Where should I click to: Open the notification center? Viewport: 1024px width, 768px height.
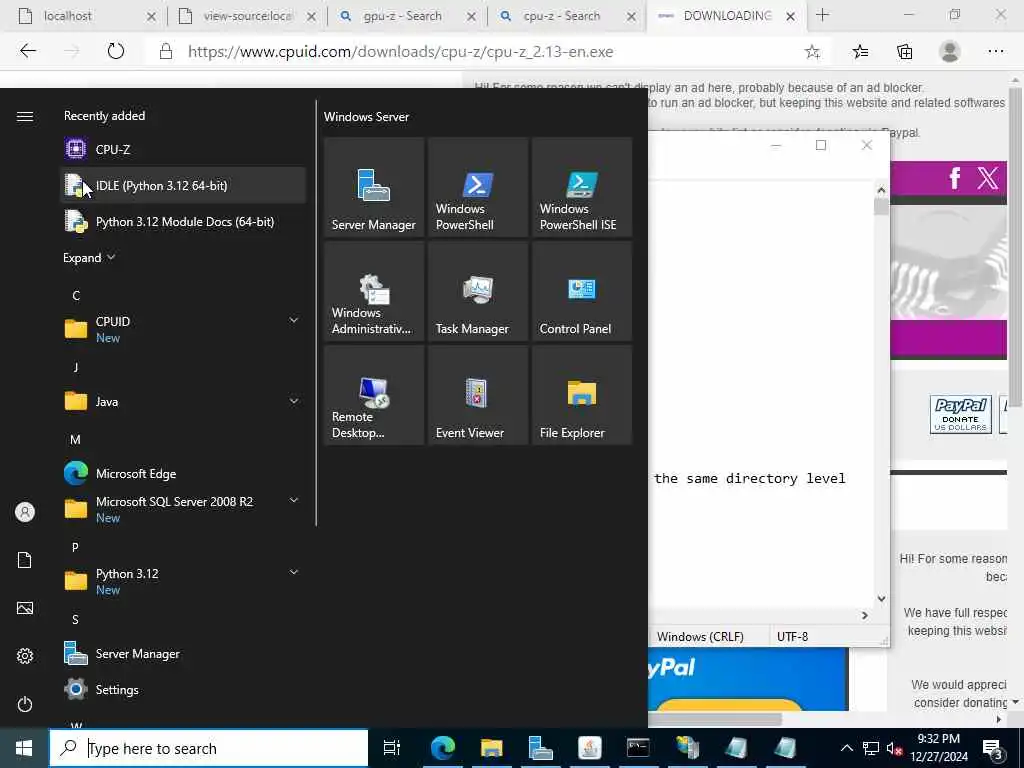click(993, 749)
